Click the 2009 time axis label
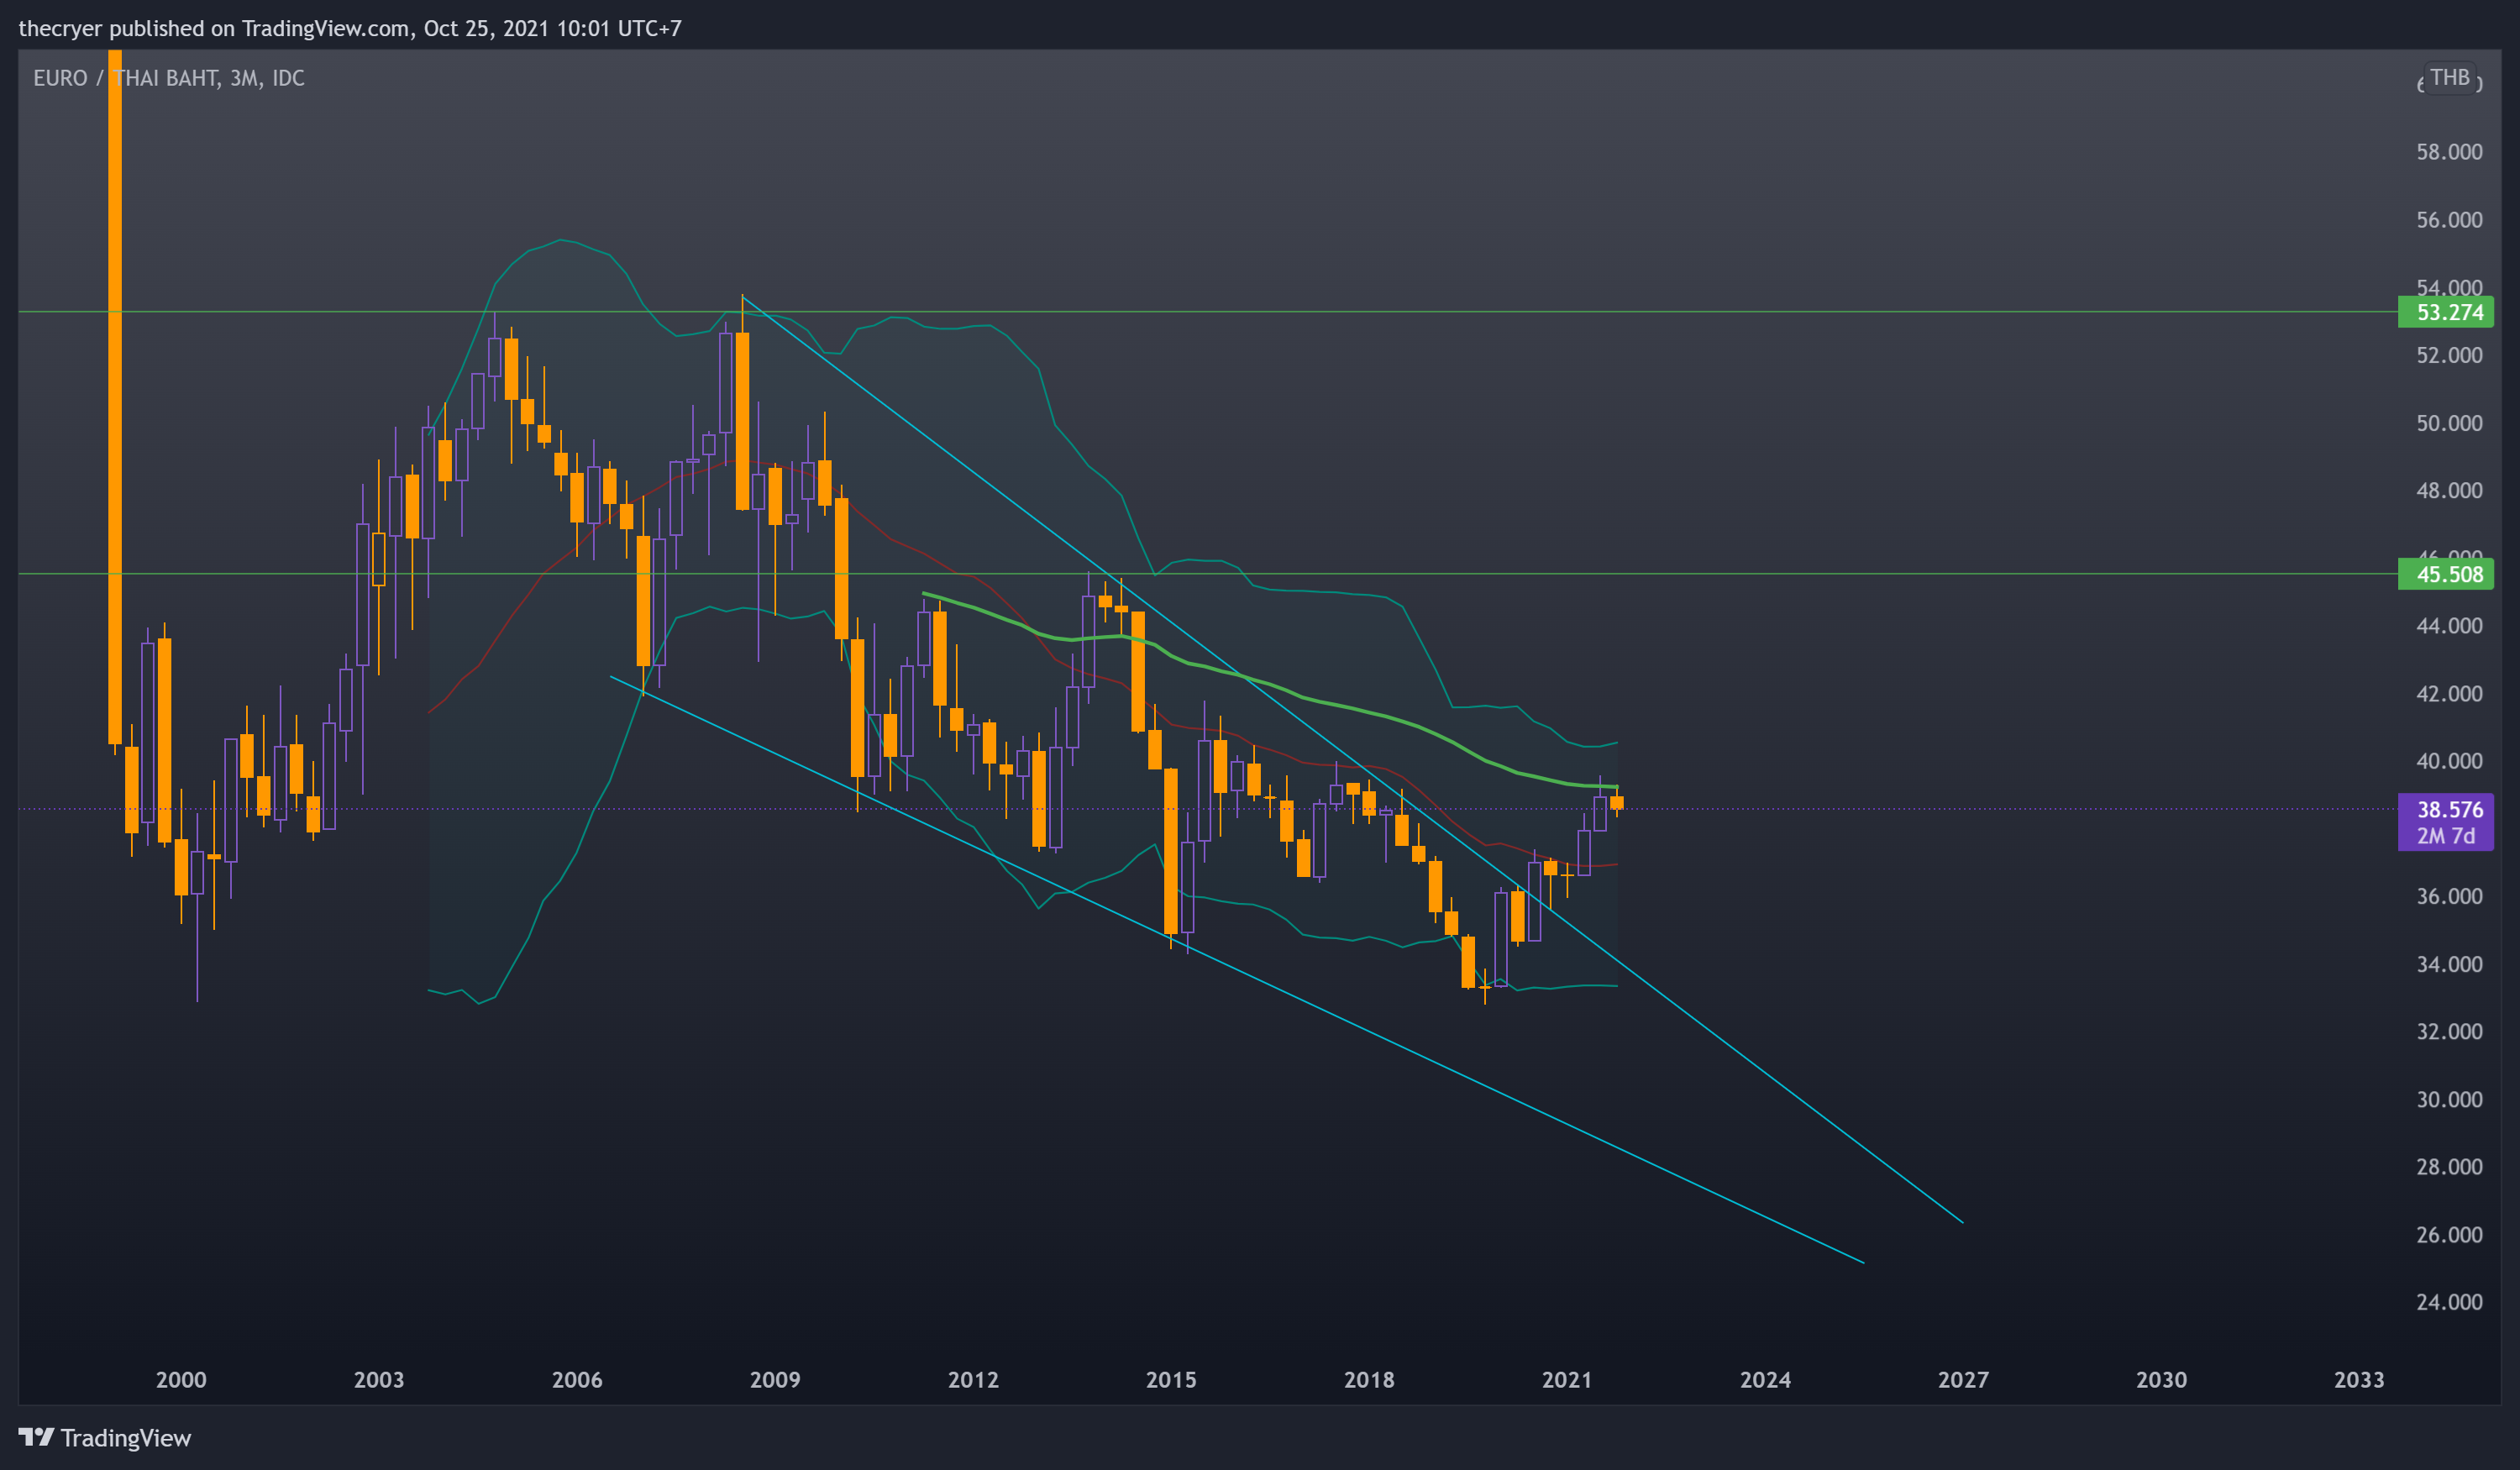This screenshot has width=2520, height=1470. tap(775, 1380)
